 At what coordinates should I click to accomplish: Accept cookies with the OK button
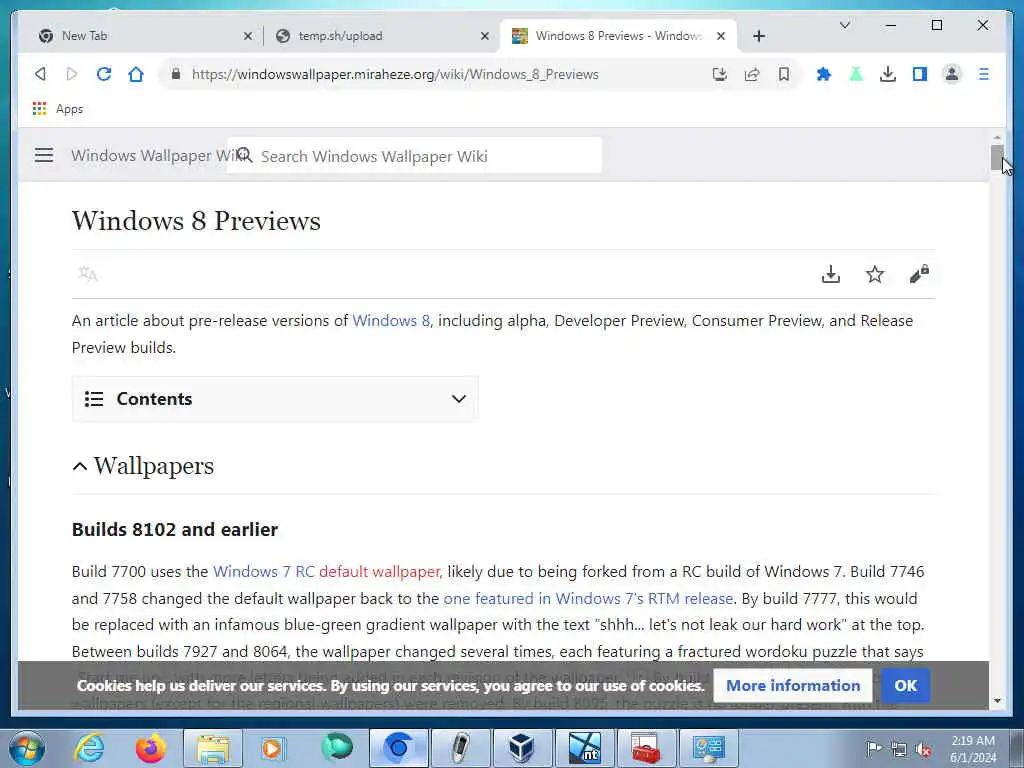click(x=905, y=685)
